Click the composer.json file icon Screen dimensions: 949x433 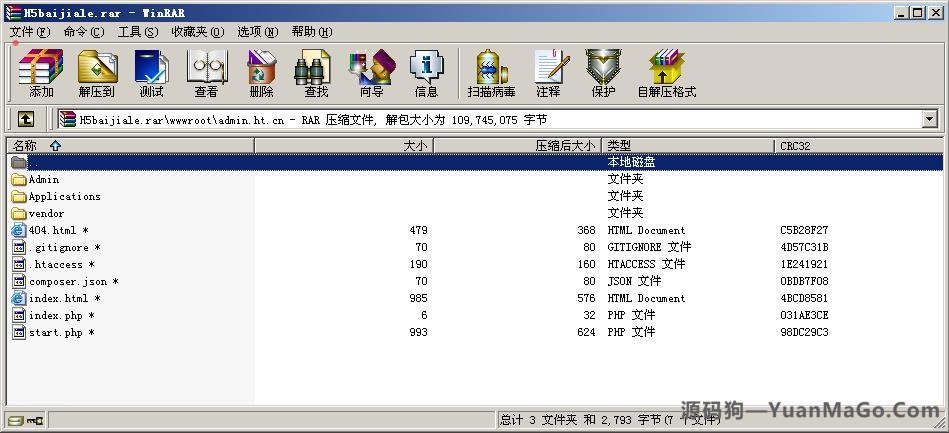tap(19, 281)
